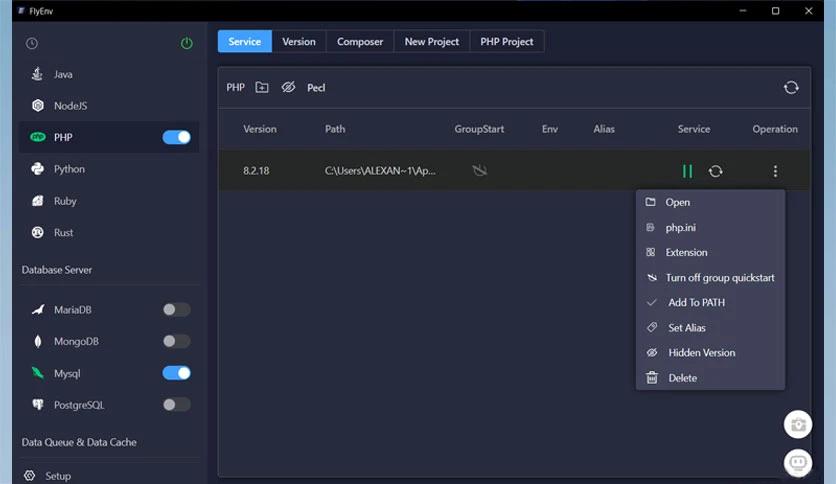Click the green power button in sidebar

187,43
